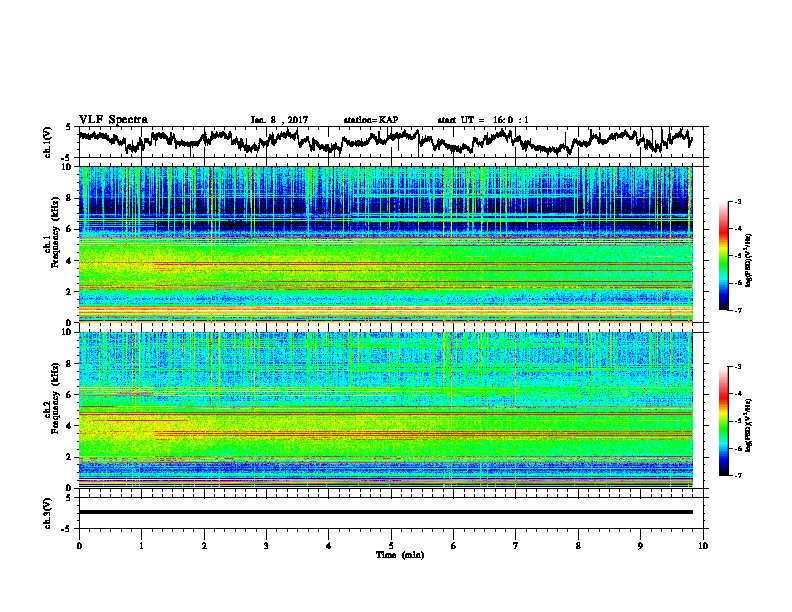The height and width of the screenshot is (612, 792).
Task: Click the "VLF Spectra" plot title
Action: (113, 120)
